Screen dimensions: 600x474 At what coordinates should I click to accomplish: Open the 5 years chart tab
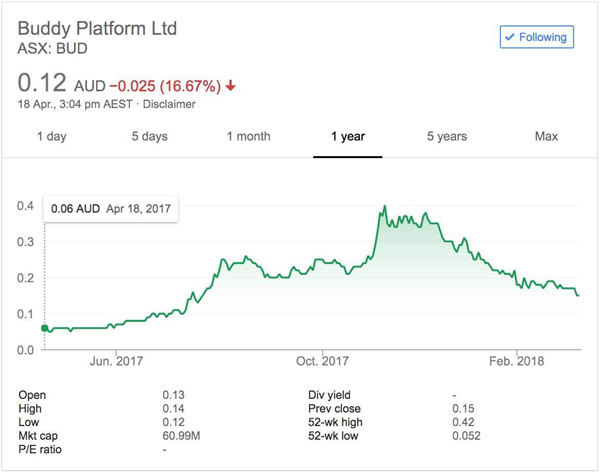pos(447,136)
